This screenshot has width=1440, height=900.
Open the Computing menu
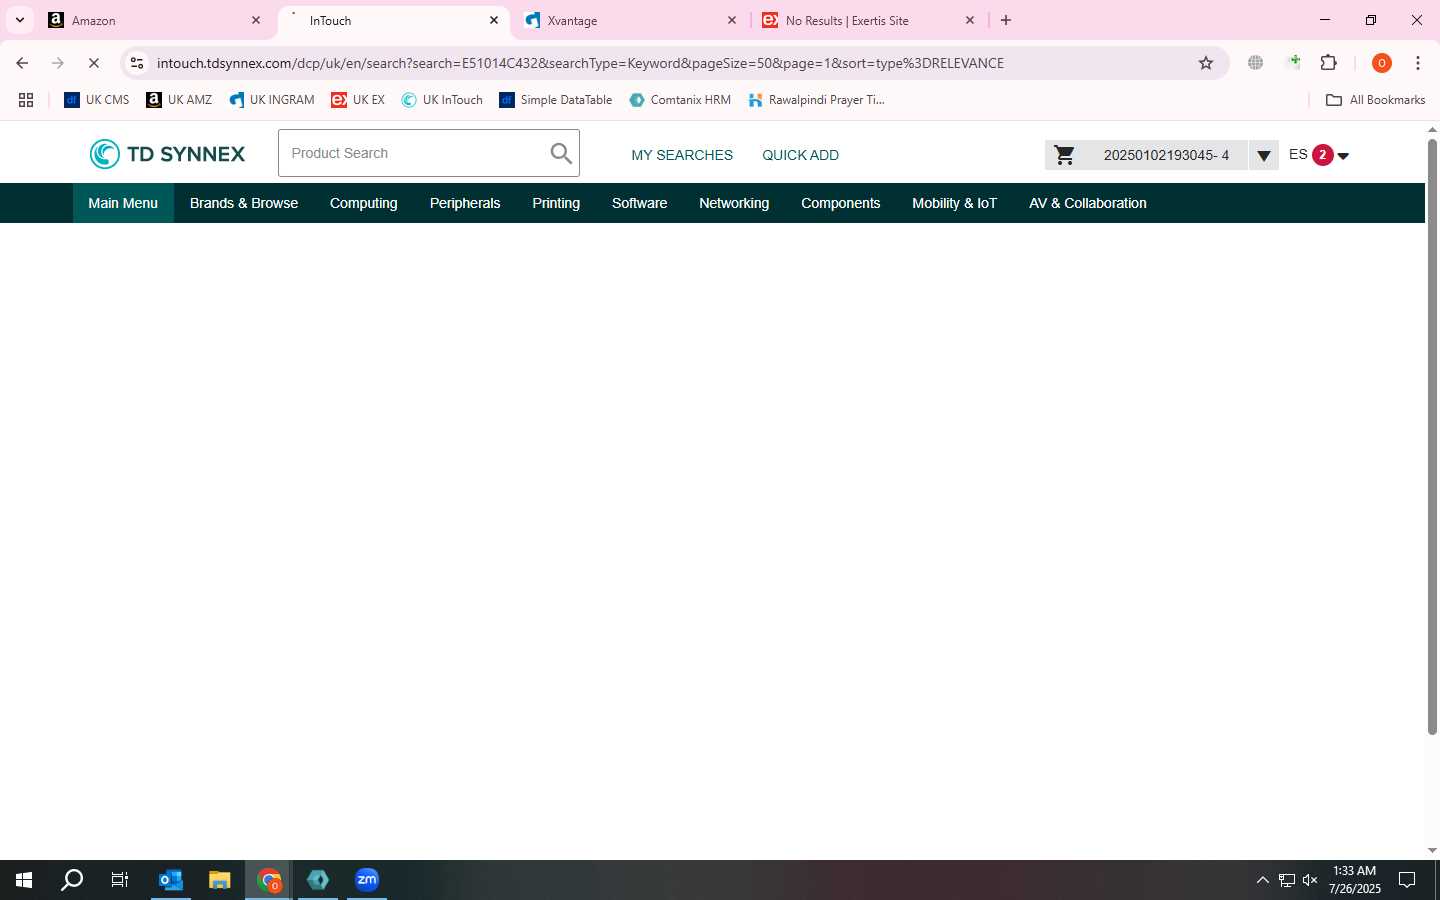pos(364,203)
